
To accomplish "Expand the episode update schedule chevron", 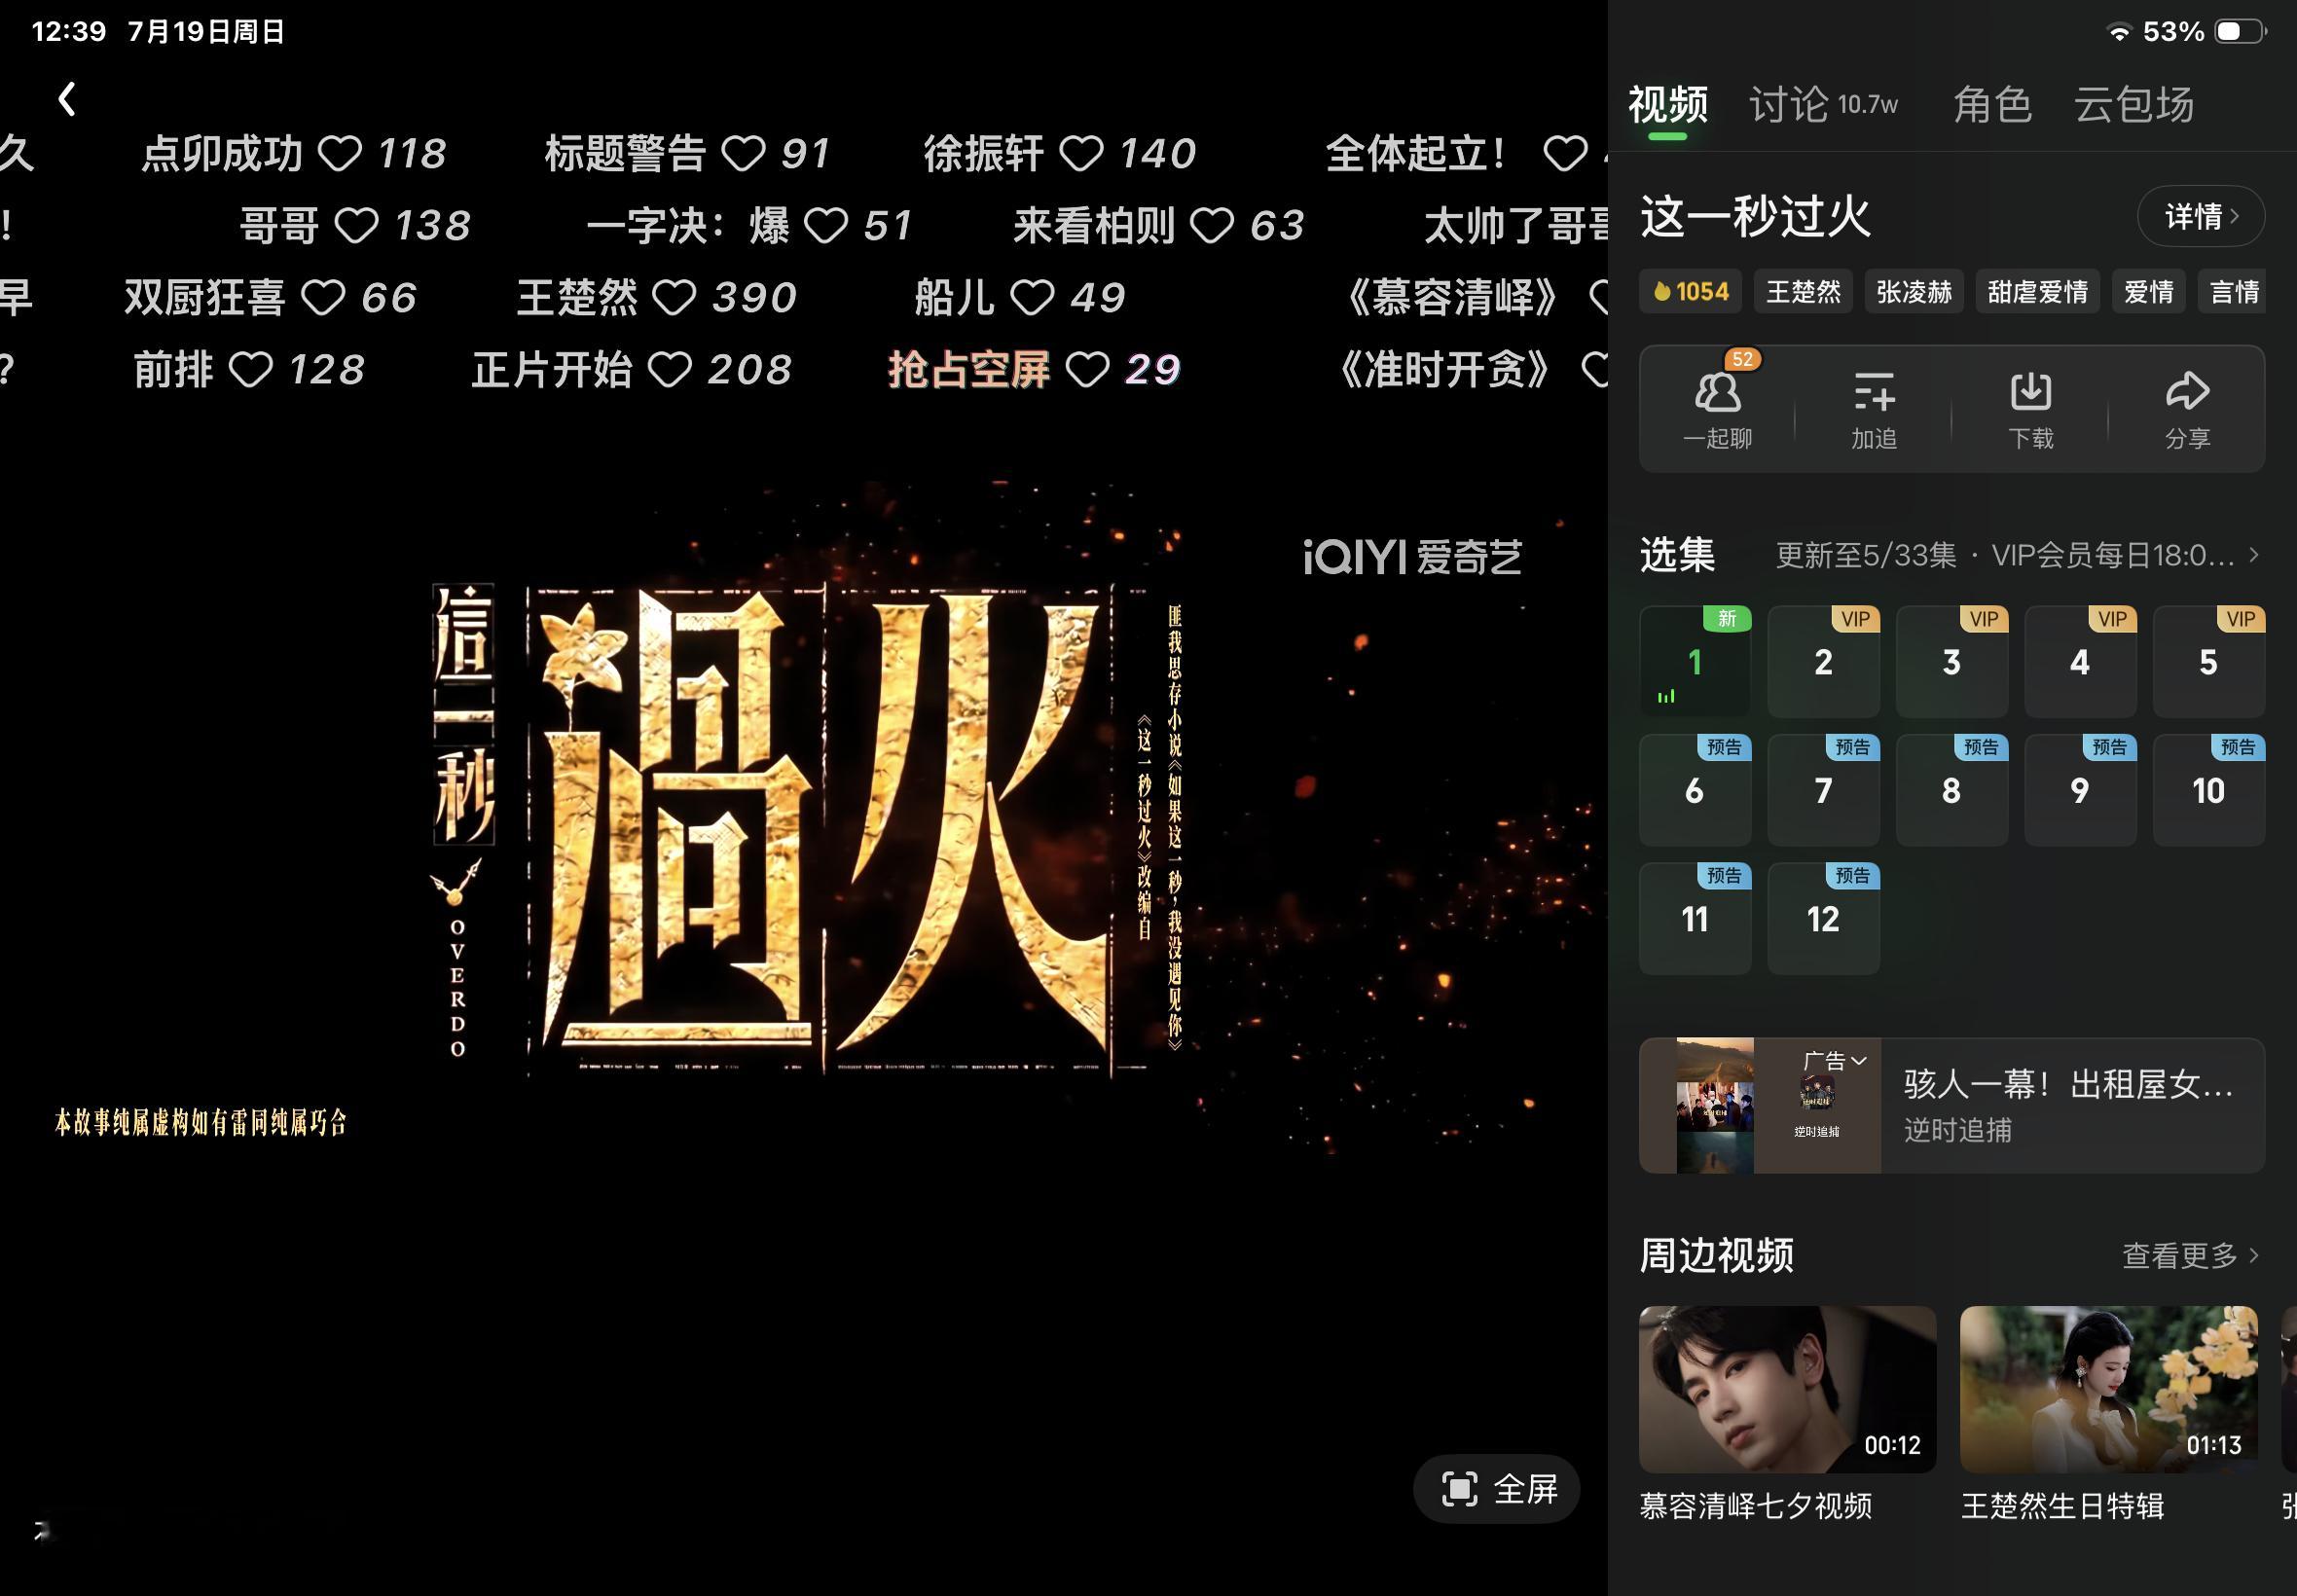I will [2253, 554].
